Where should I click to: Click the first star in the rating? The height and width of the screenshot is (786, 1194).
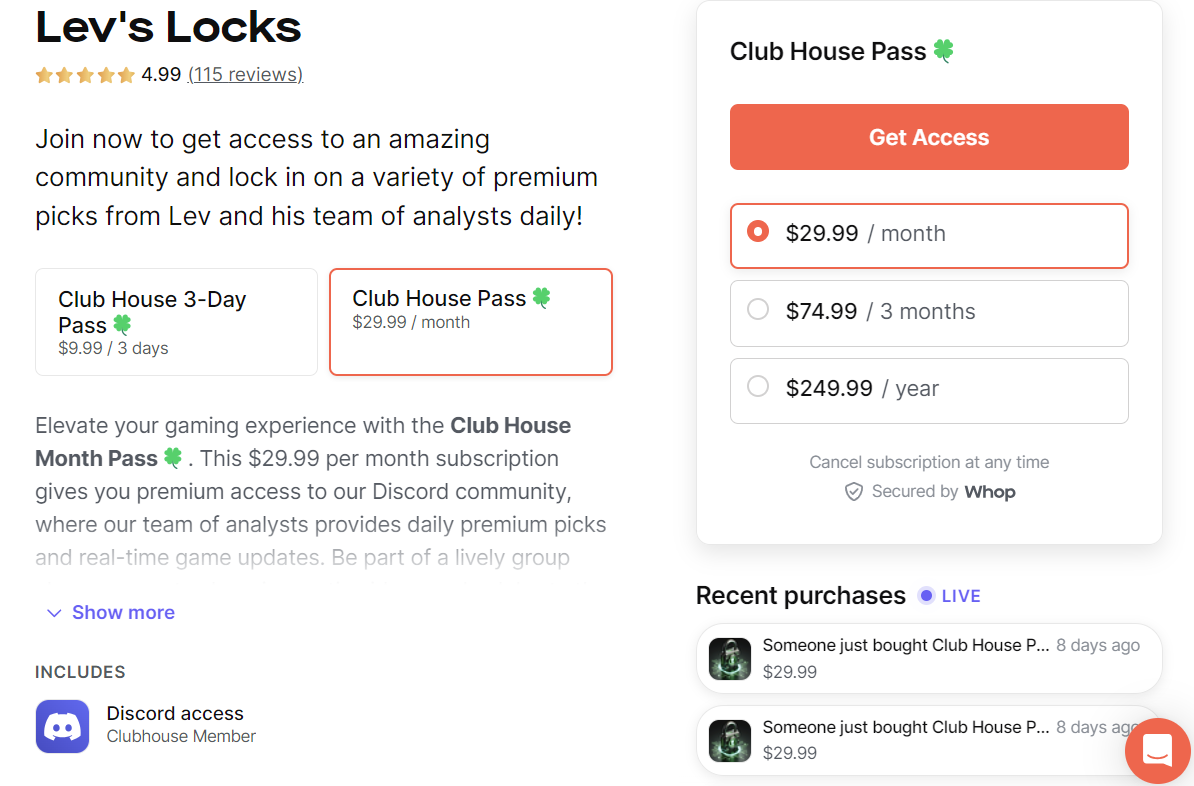point(44,74)
